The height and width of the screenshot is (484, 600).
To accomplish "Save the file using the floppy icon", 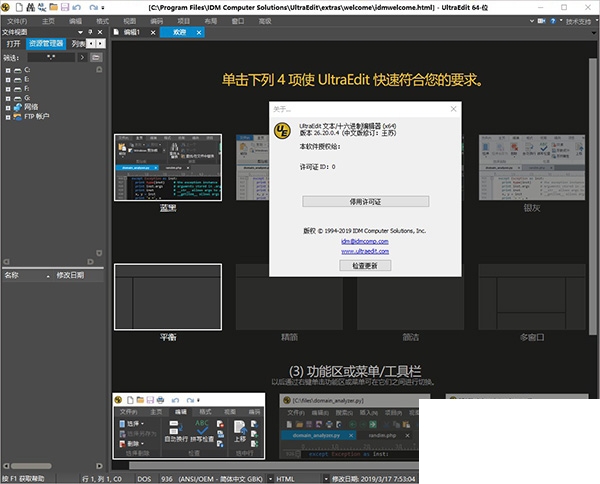I will [x=65, y=7].
